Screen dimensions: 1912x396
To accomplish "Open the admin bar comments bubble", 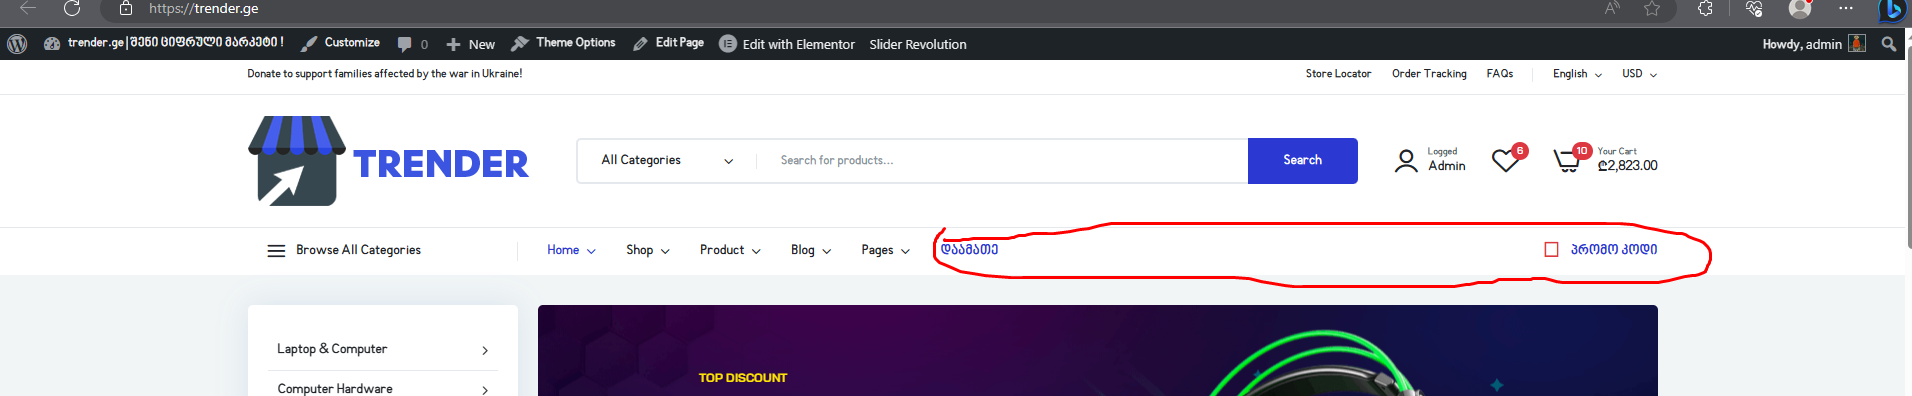I will coord(412,44).
